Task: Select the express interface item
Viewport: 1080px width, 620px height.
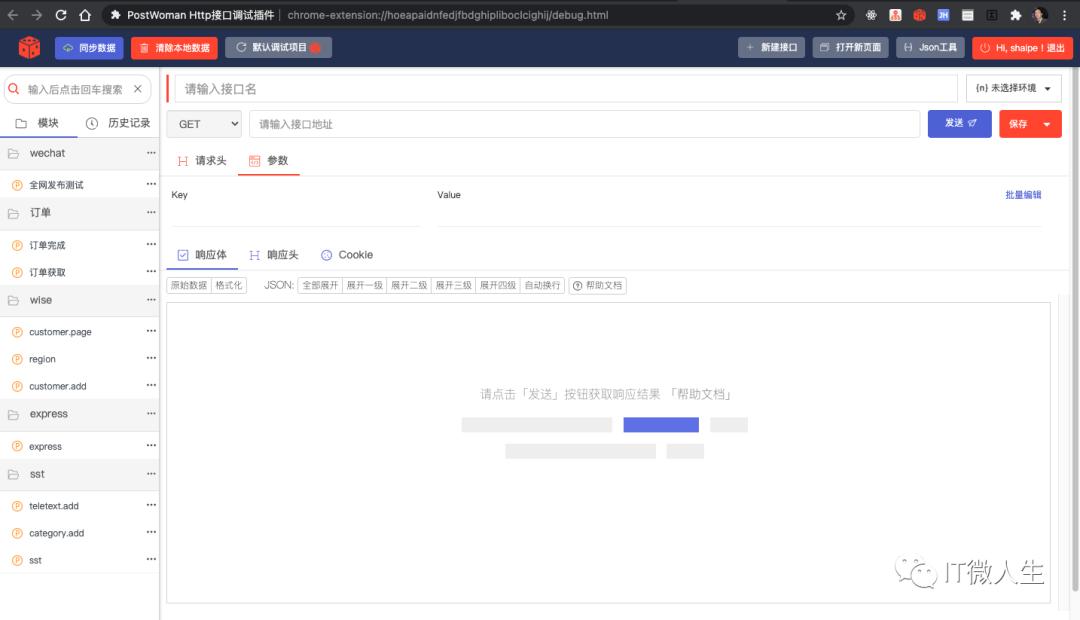Action: tap(45, 446)
